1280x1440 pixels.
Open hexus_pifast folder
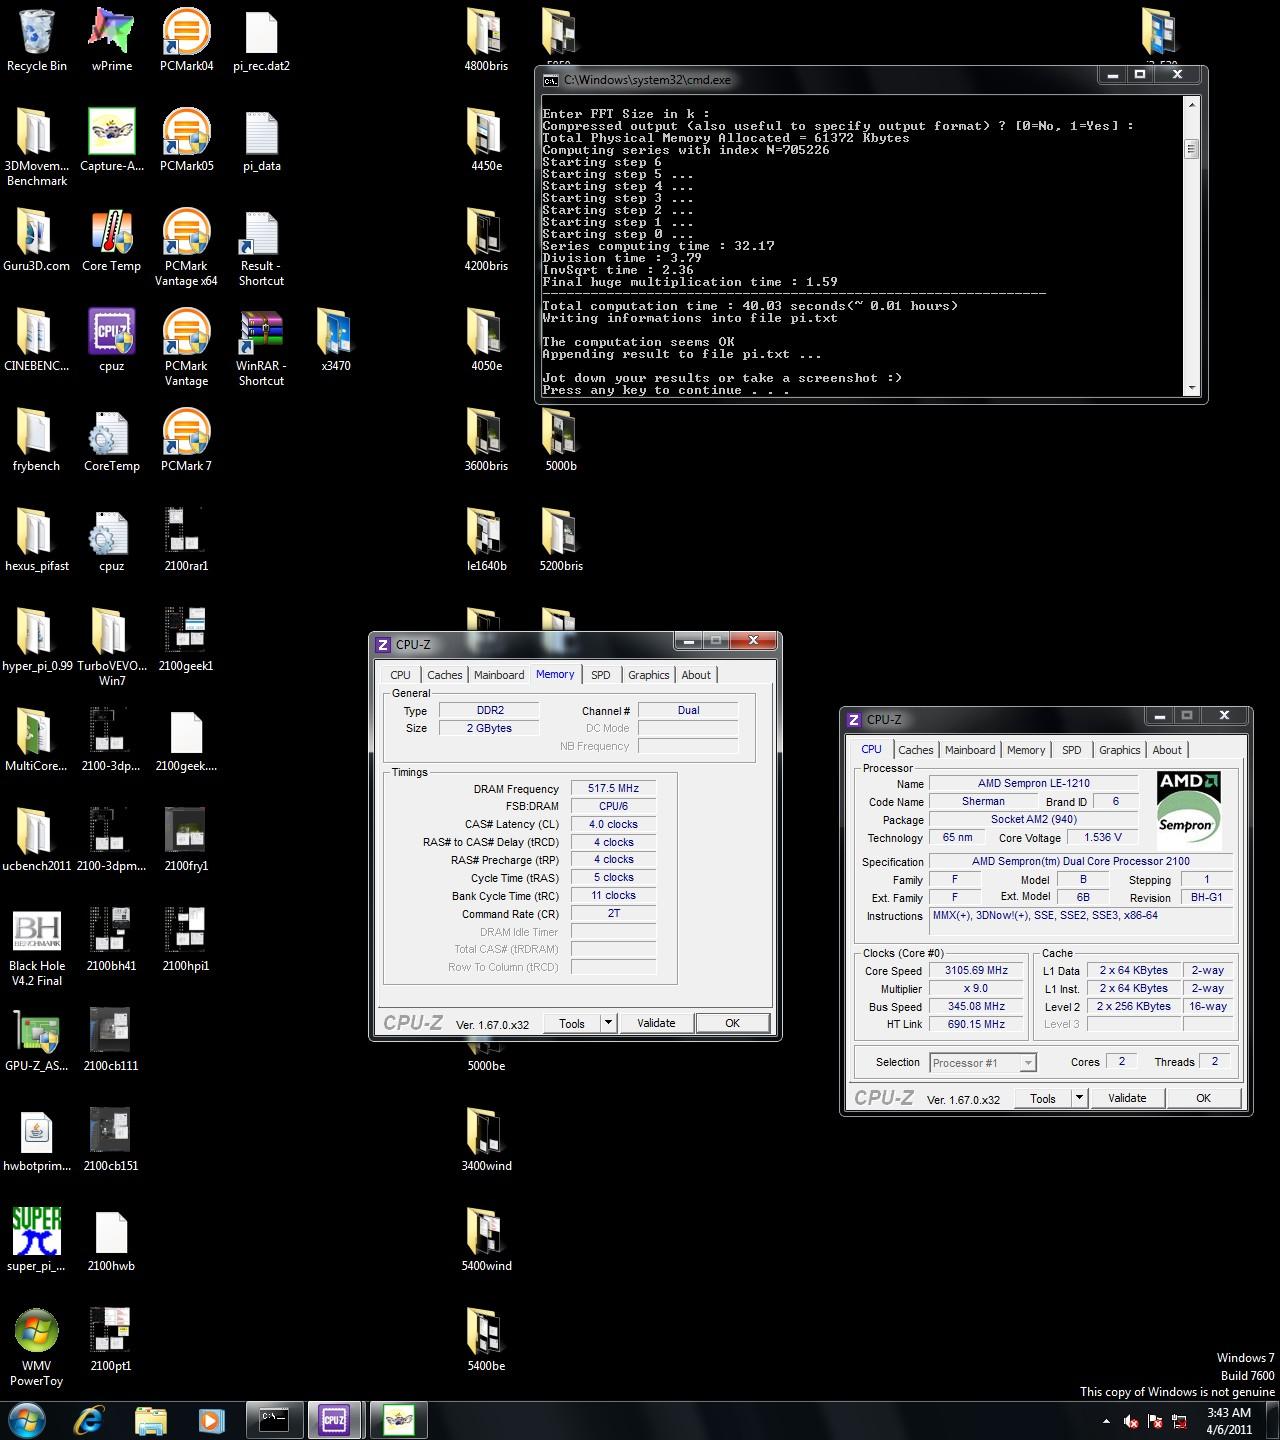[x=37, y=540]
